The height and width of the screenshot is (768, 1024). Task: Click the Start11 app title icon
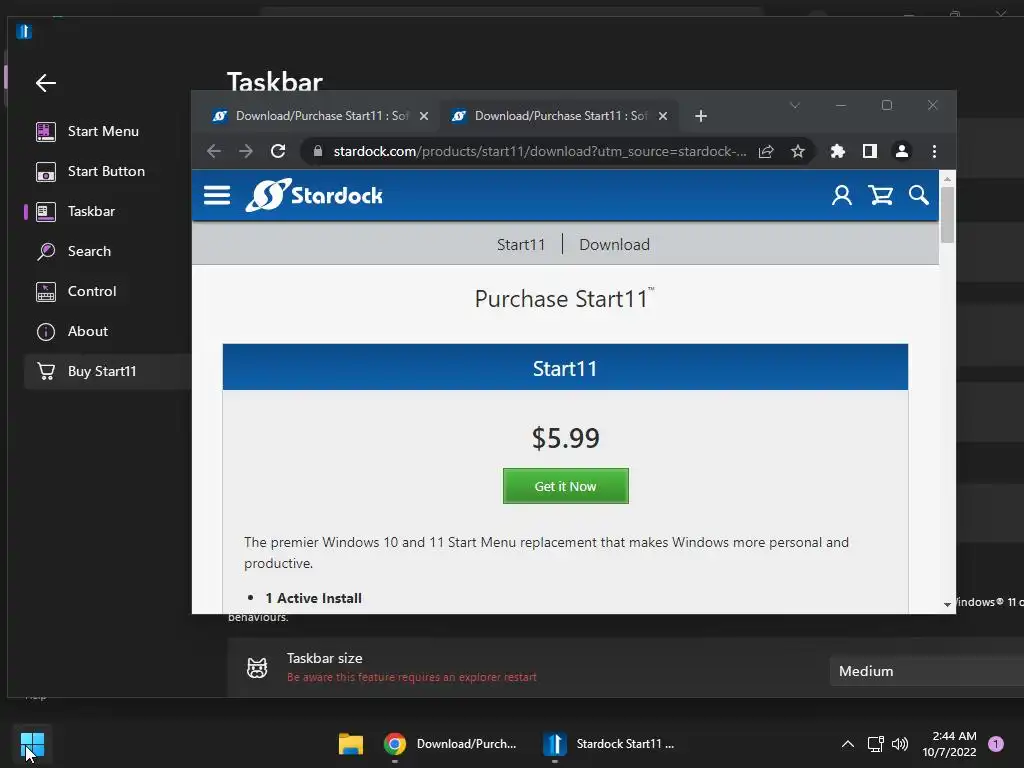click(x=24, y=31)
